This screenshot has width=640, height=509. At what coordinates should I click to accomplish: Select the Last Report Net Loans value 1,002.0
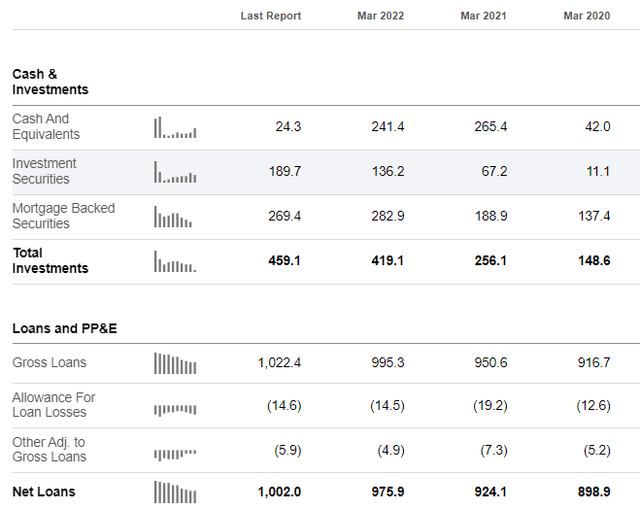pos(279,491)
